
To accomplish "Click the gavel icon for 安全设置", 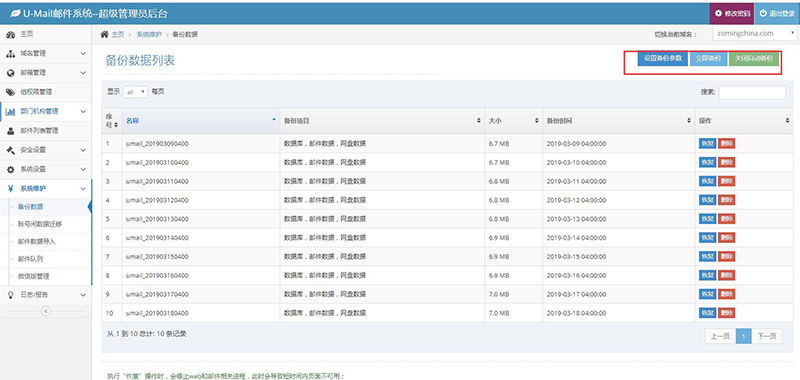I will click(10, 150).
